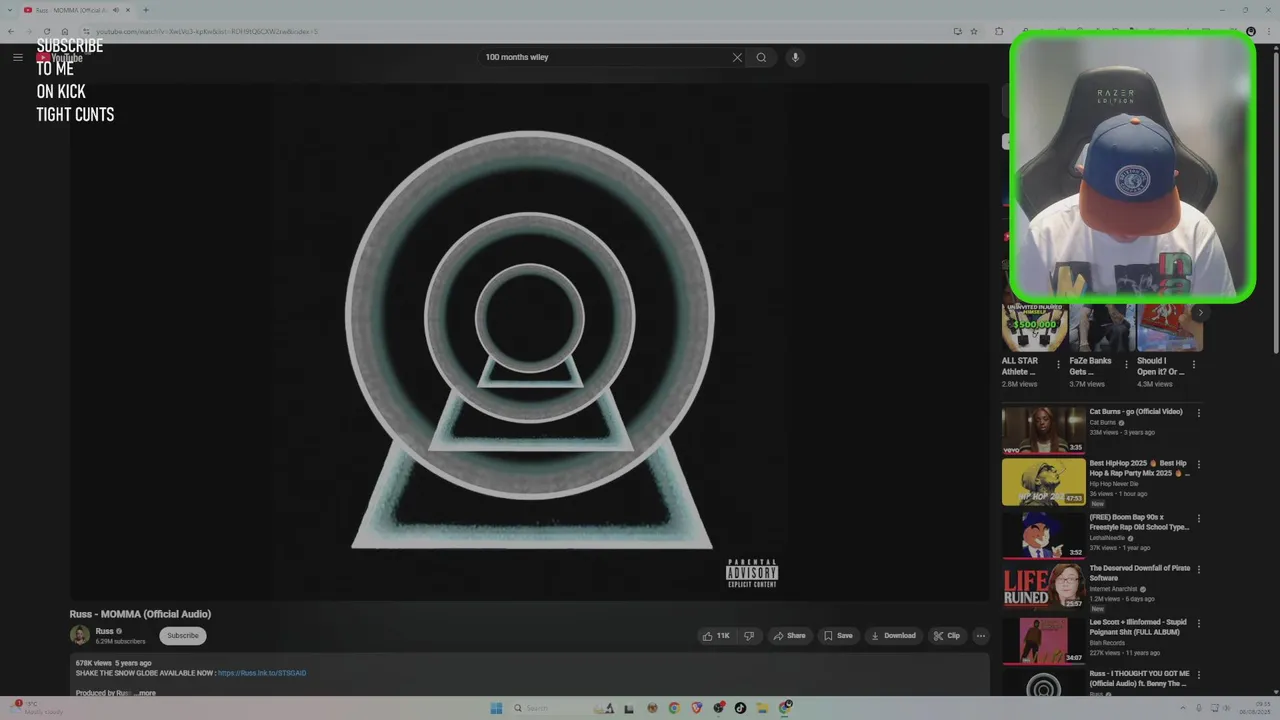Viewport: 1280px width, 720px height.
Task: Like the video showing 11K likes
Action: [x=717, y=635]
